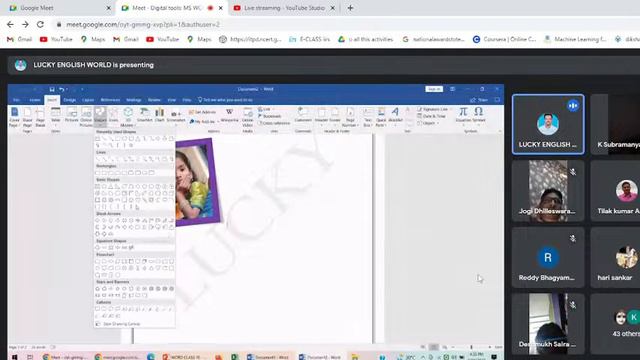Click the Share button in Word
Viewport: 640px width, 360px height.
click(479, 100)
